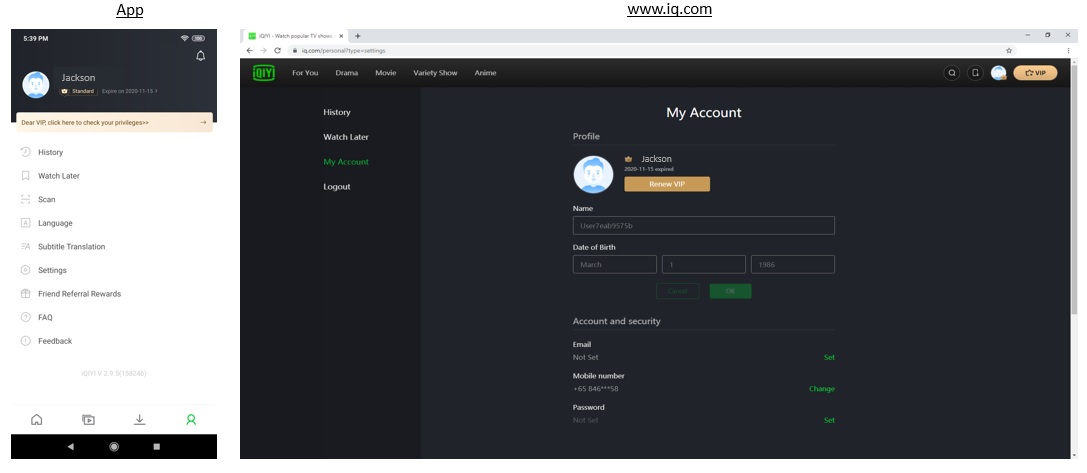Open History in the app menu
1087x473 pixels.
tap(50, 152)
